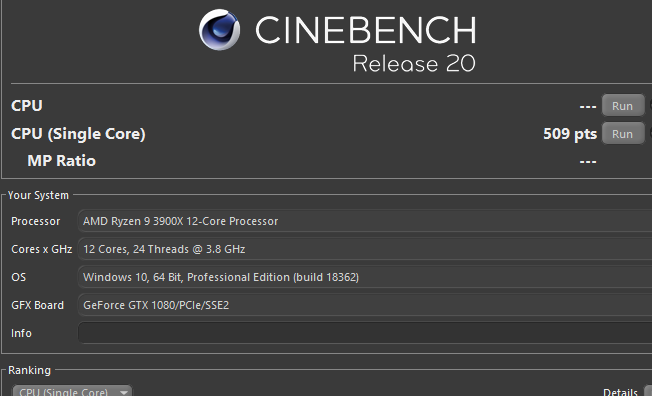Toggle the Details checkbox in Ranking

(x=648, y=391)
